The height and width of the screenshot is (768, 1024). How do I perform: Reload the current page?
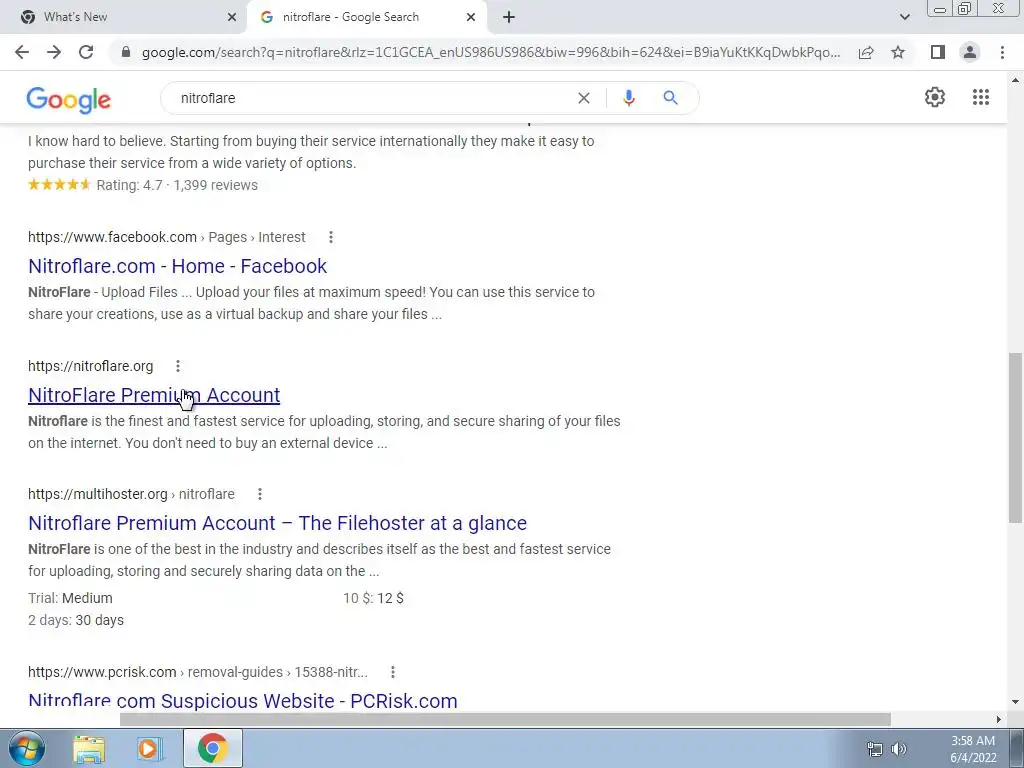(86, 52)
